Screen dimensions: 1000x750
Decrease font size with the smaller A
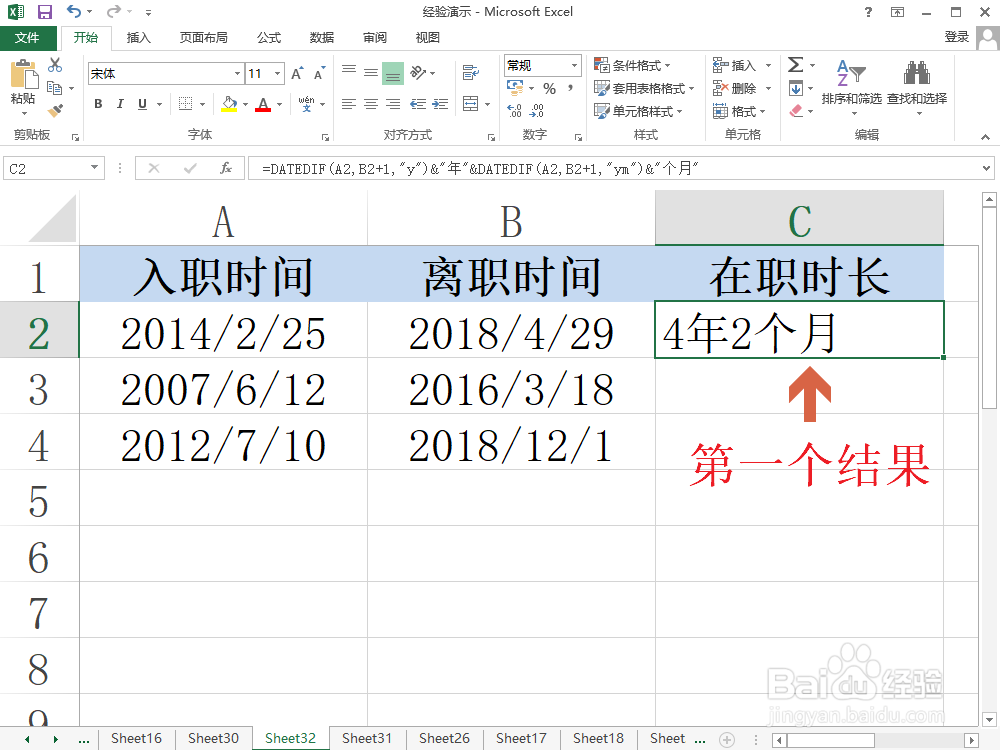click(x=320, y=73)
